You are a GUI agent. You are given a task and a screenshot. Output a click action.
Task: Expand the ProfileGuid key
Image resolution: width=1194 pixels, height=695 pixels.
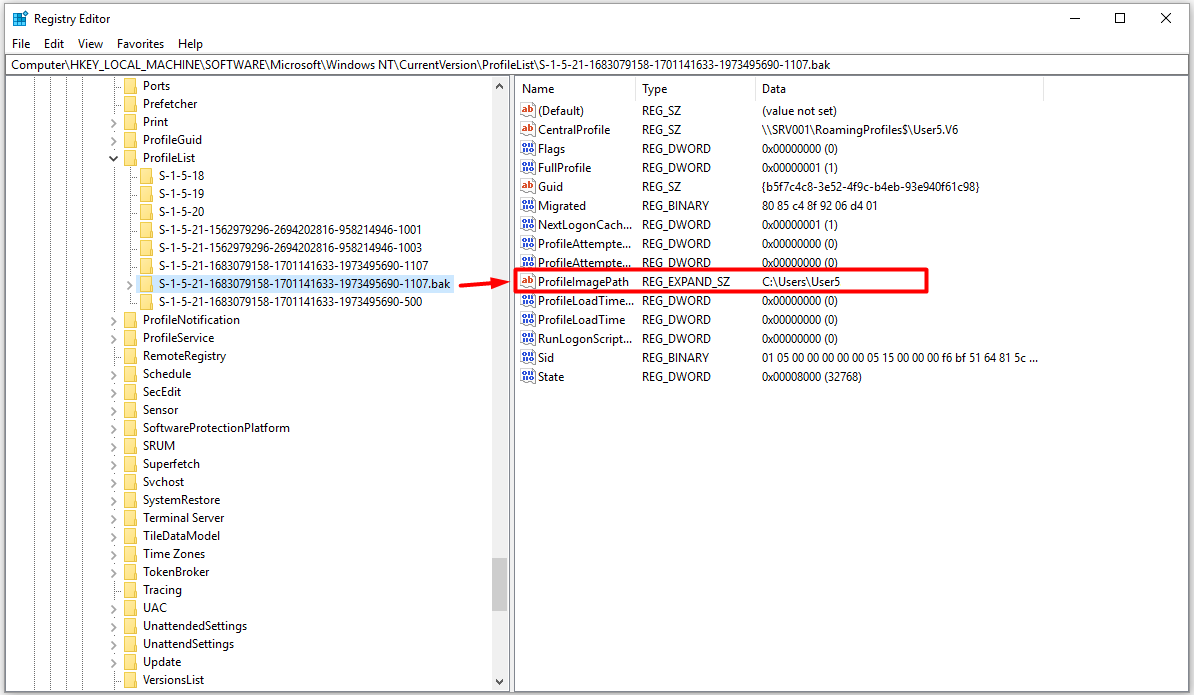(x=113, y=140)
